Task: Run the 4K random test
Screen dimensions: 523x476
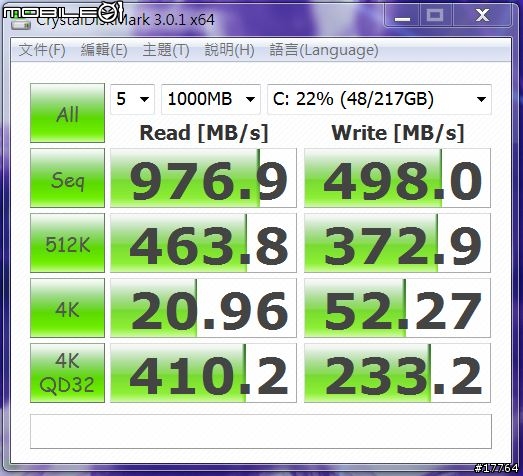Action: [x=67, y=308]
